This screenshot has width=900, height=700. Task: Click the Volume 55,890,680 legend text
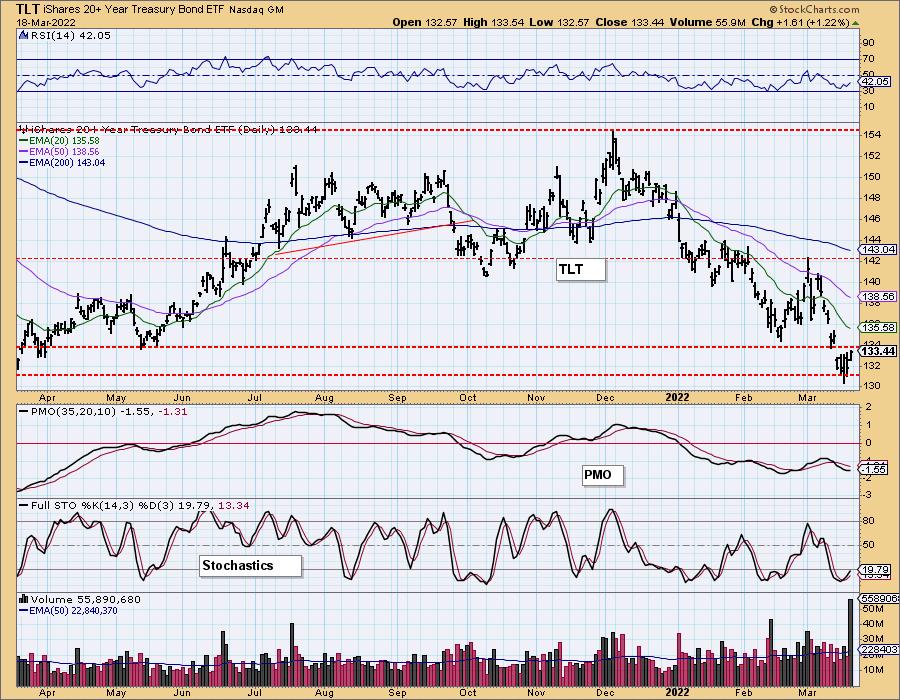86,600
